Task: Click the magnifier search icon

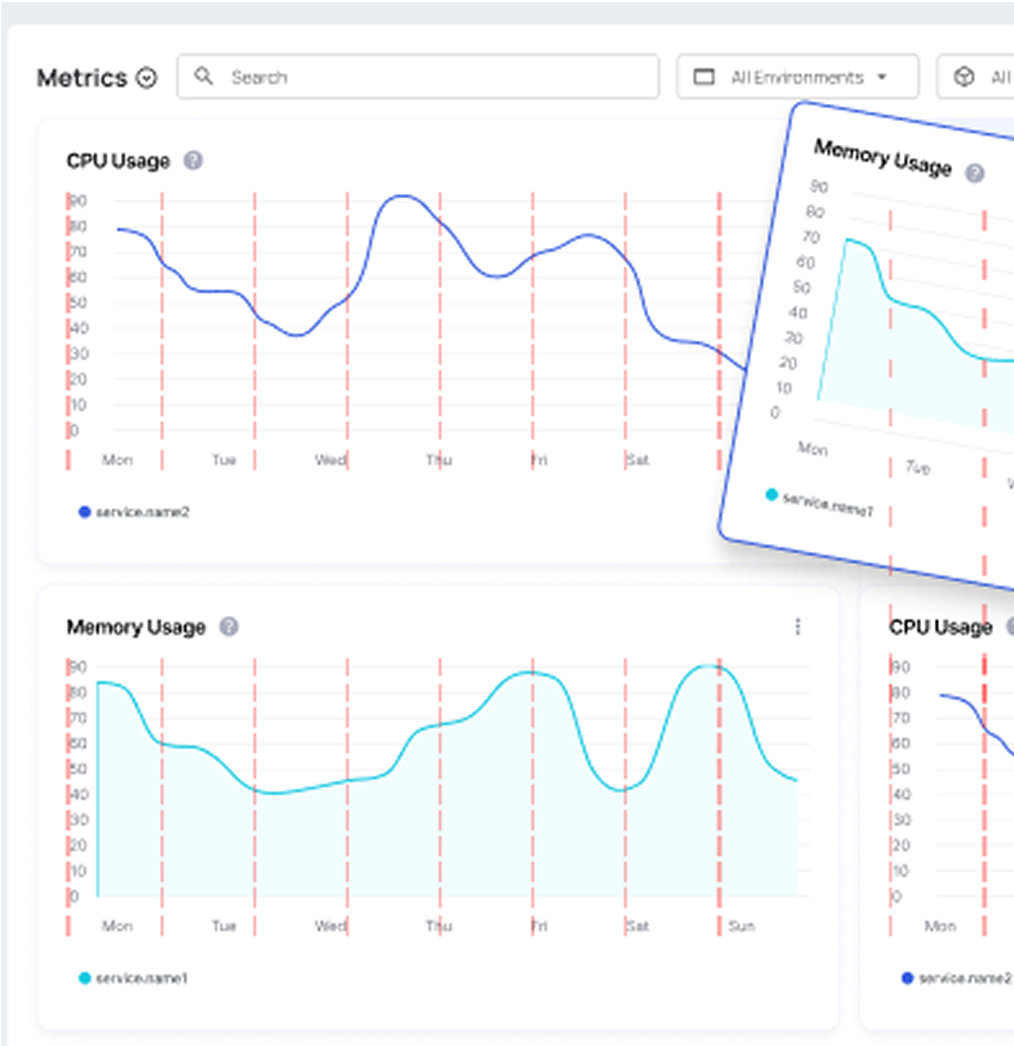Action: (203, 76)
